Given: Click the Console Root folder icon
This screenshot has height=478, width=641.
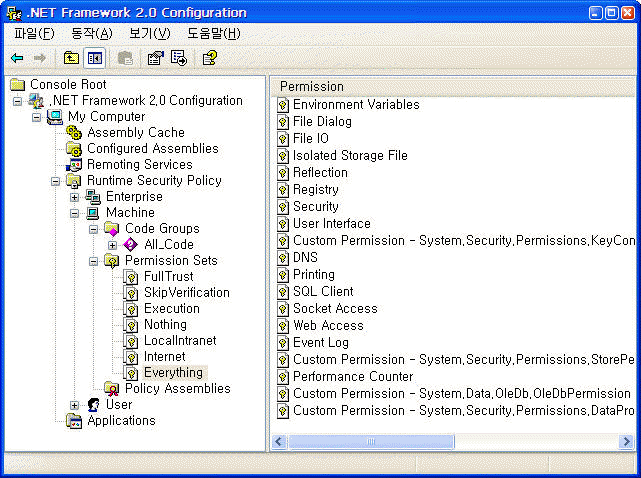Looking at the screenshot, I should pos(18,85).
